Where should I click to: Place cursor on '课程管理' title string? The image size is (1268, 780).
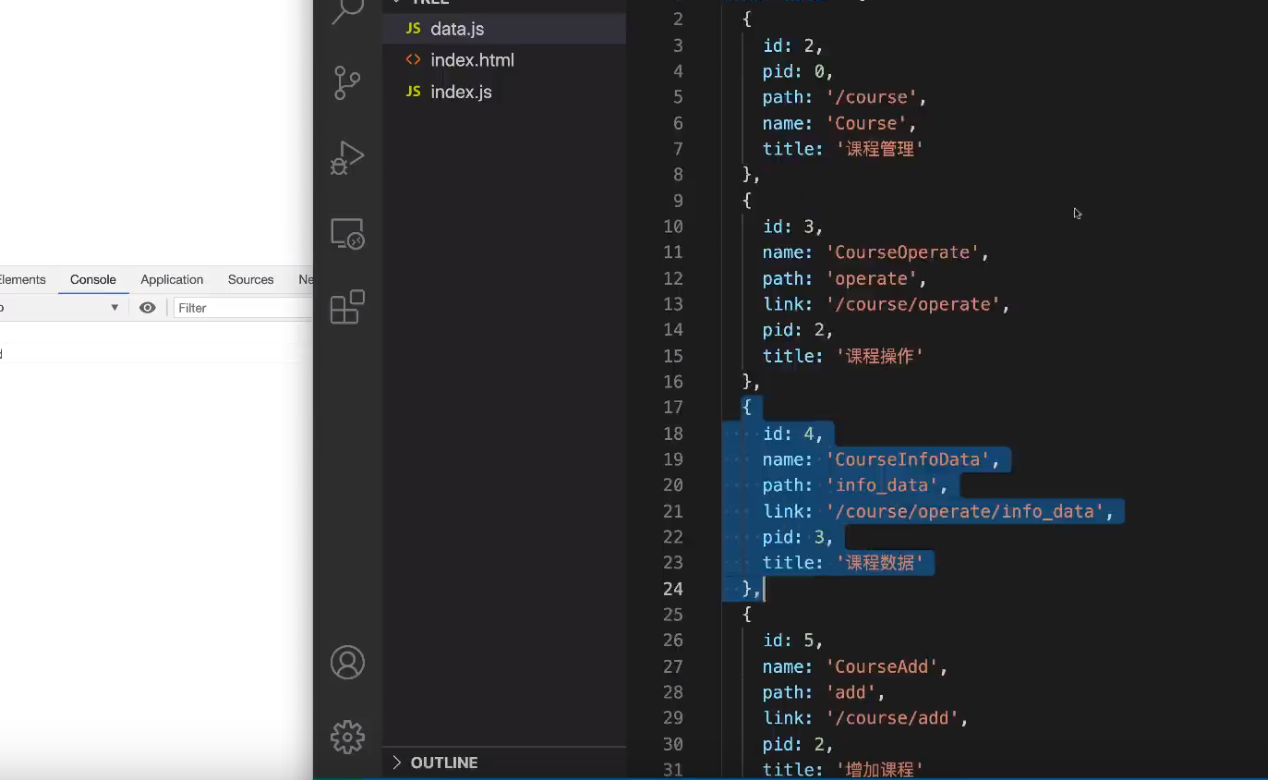pyautogui.click(x=880, y=149)
